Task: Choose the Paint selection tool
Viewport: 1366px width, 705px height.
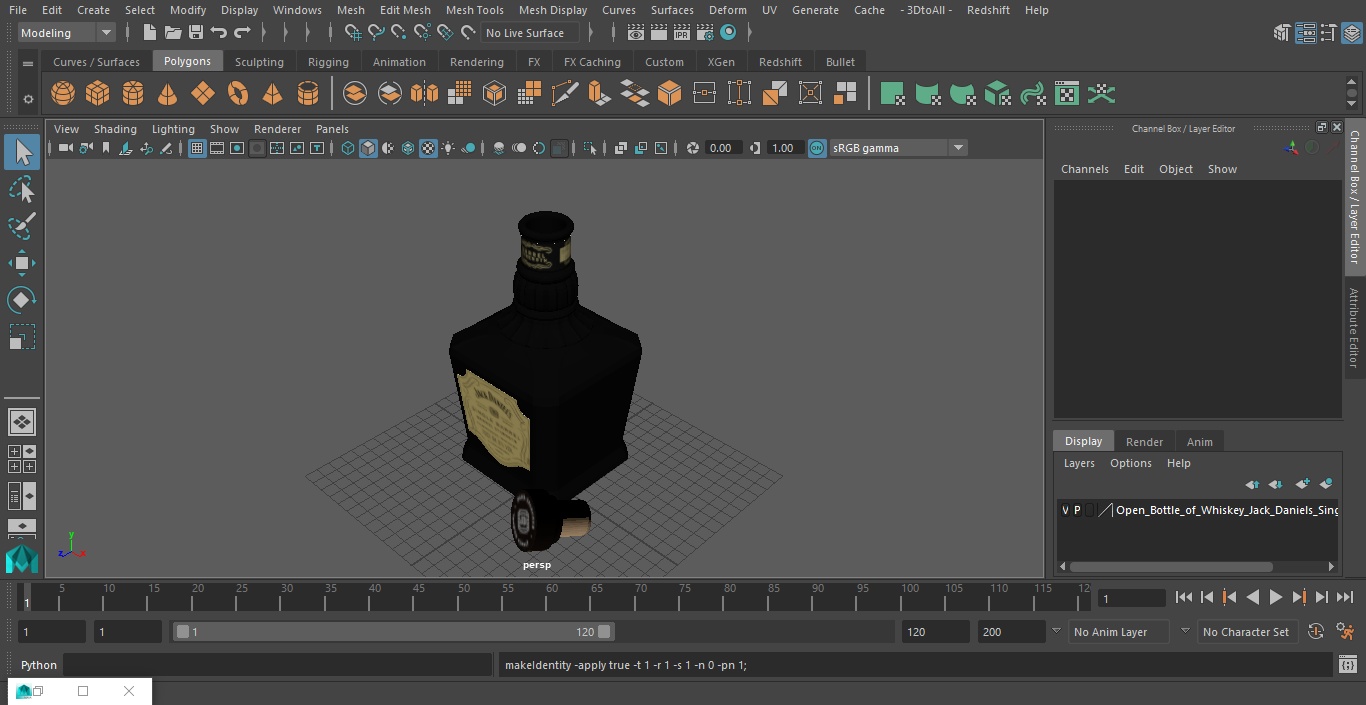Action: (x=22, y=225)
